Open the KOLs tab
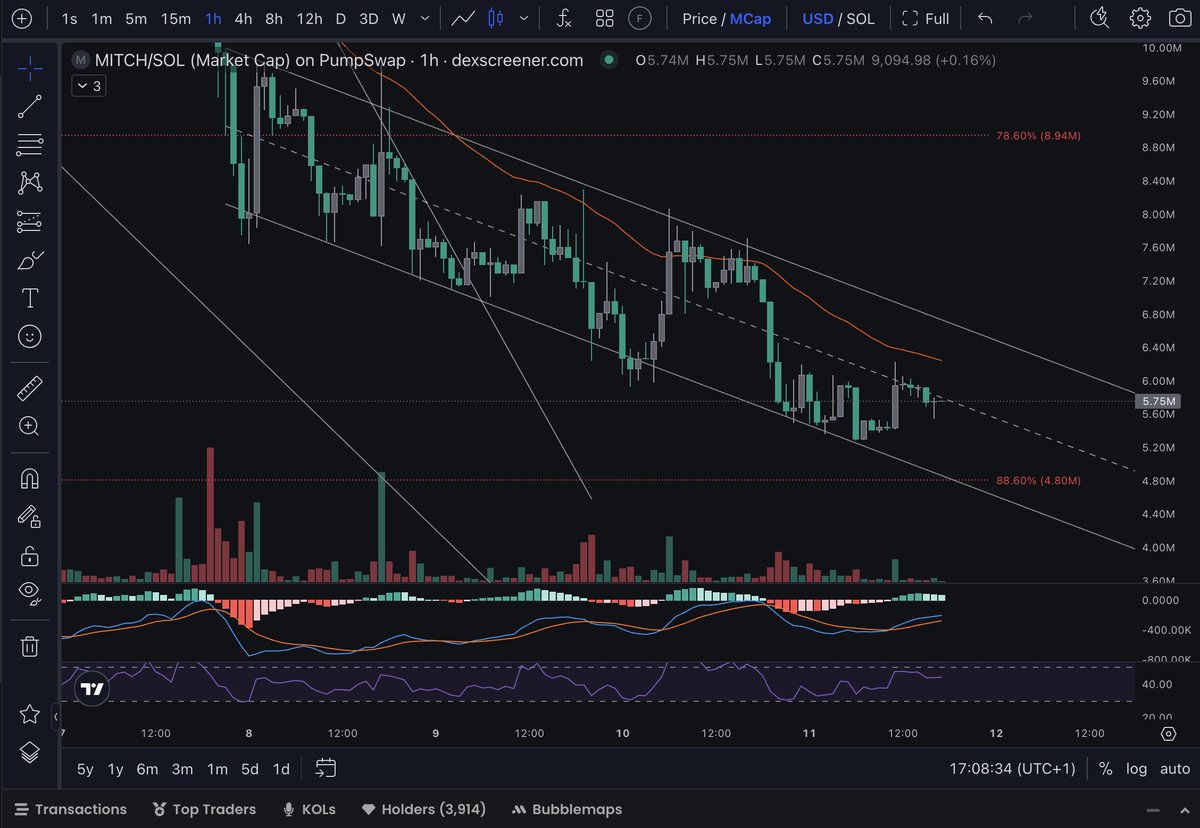 coord(309,809)
